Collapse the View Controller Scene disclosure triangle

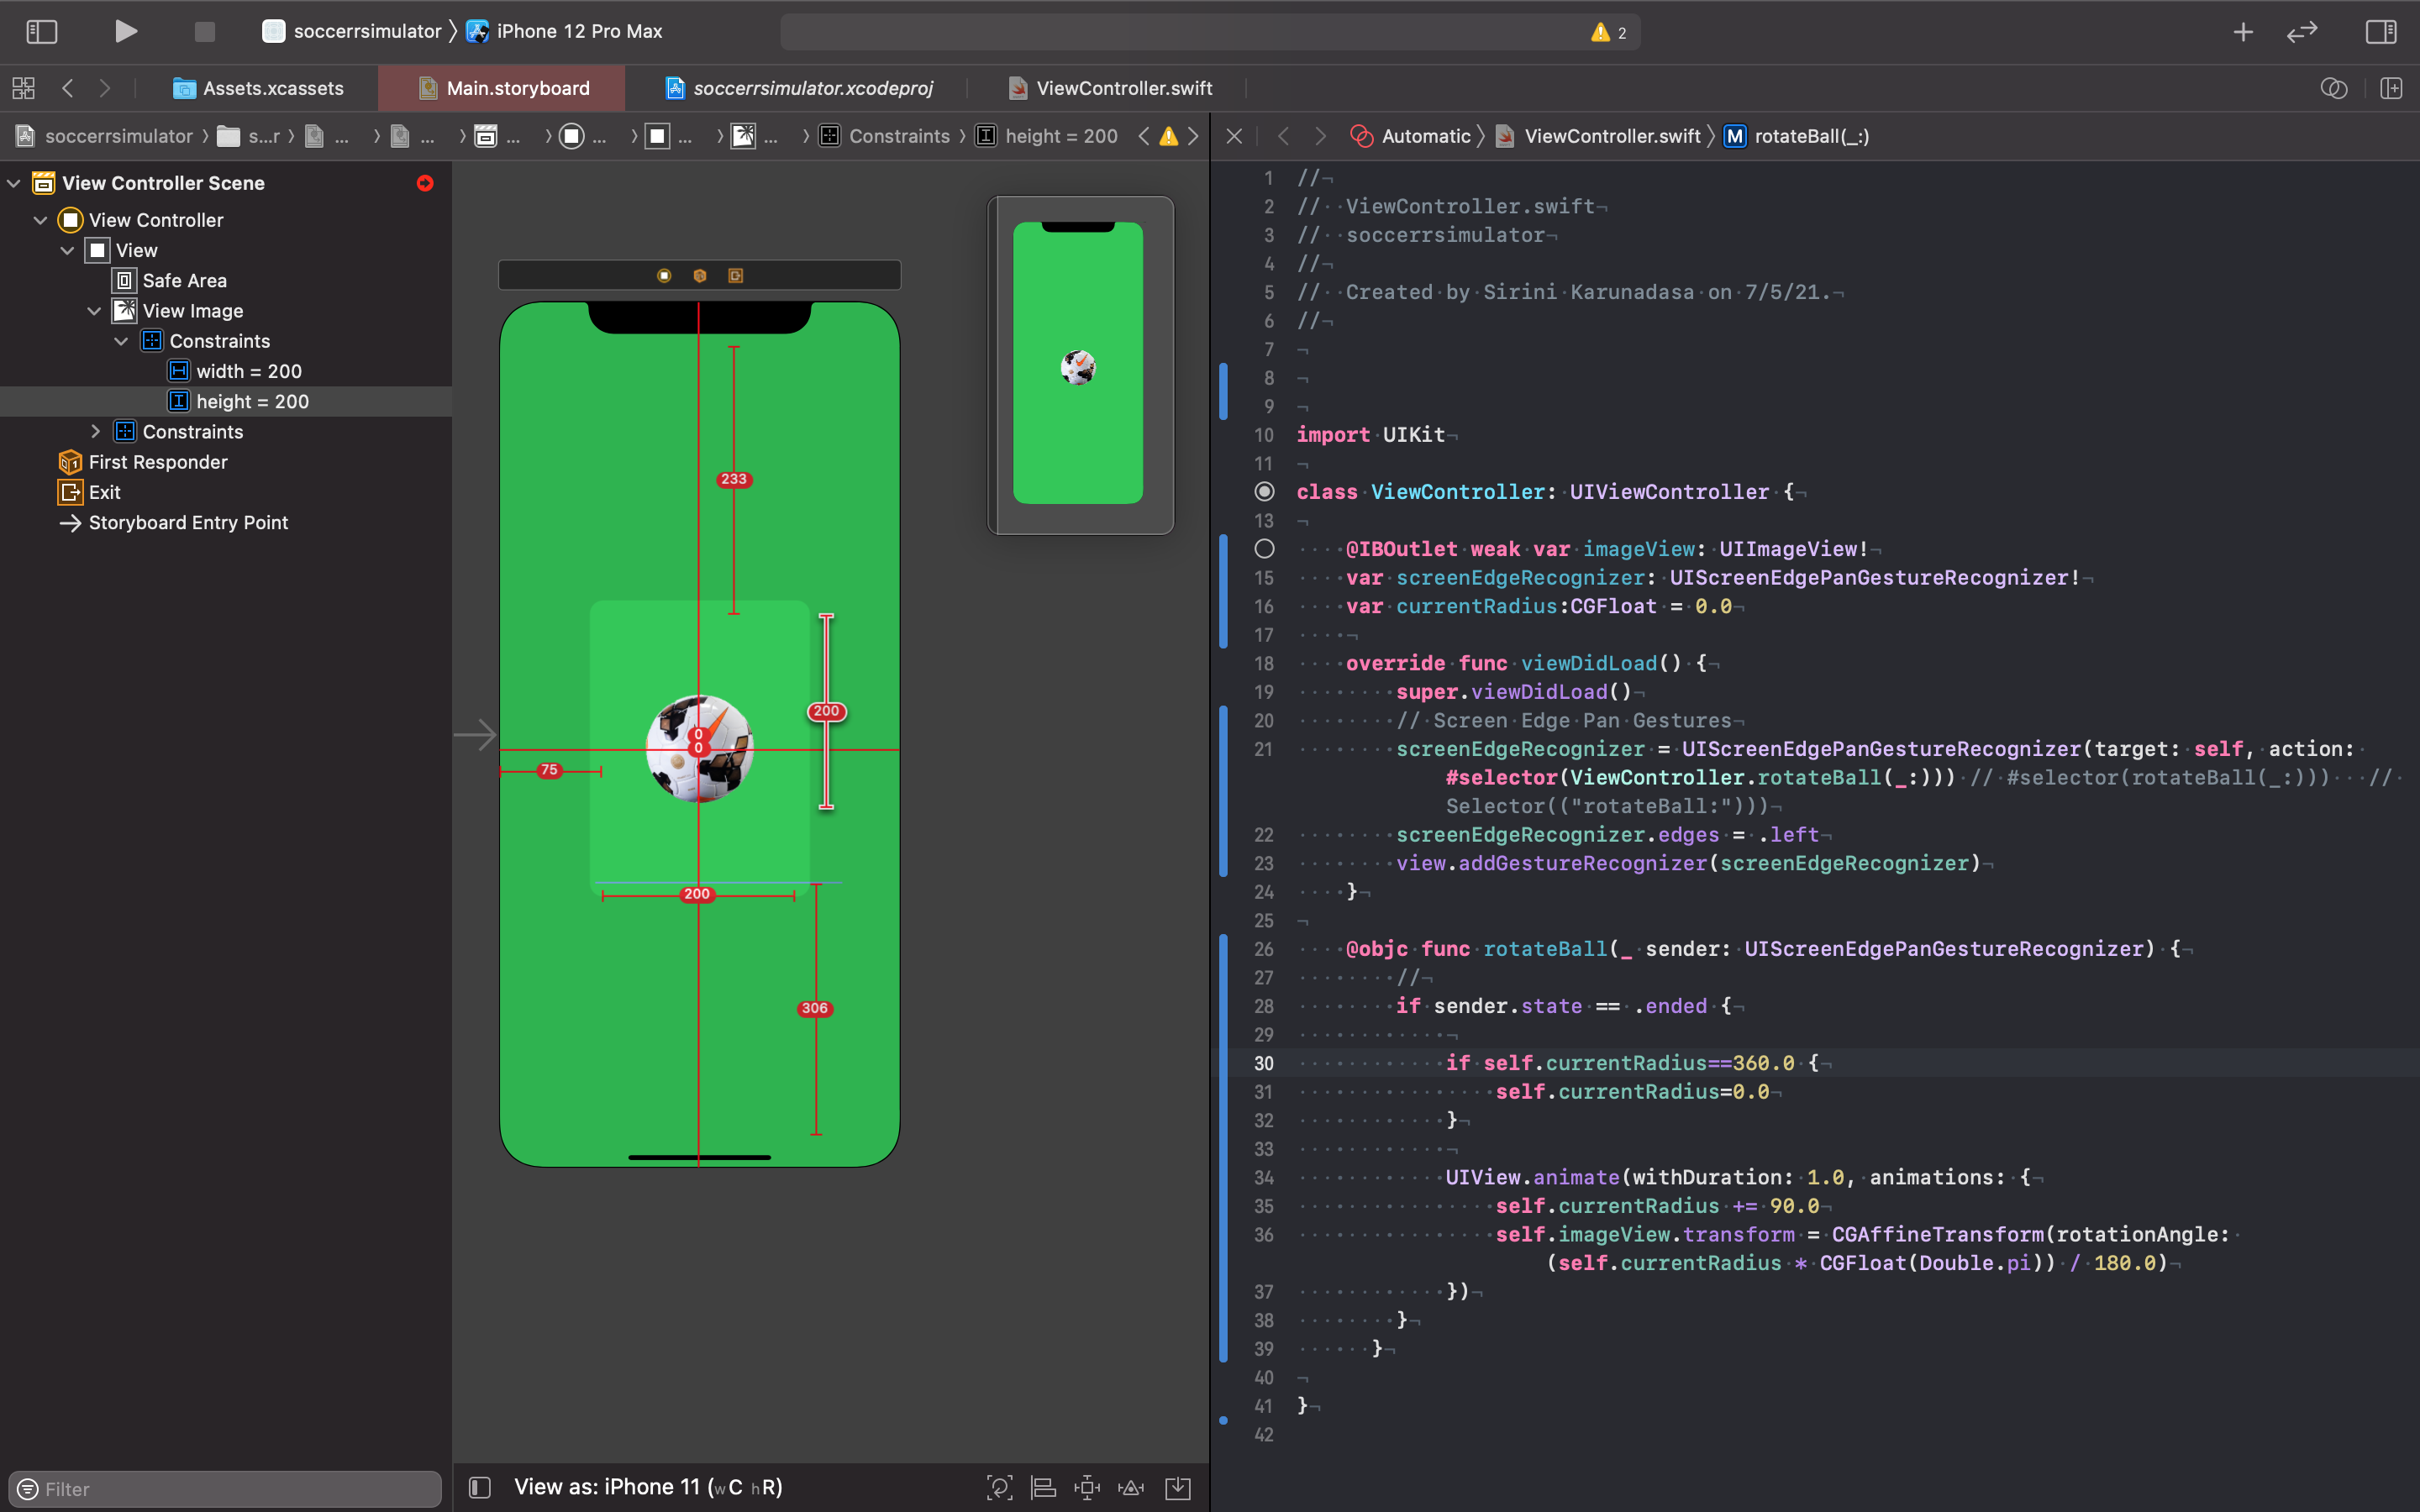point(14,183)
